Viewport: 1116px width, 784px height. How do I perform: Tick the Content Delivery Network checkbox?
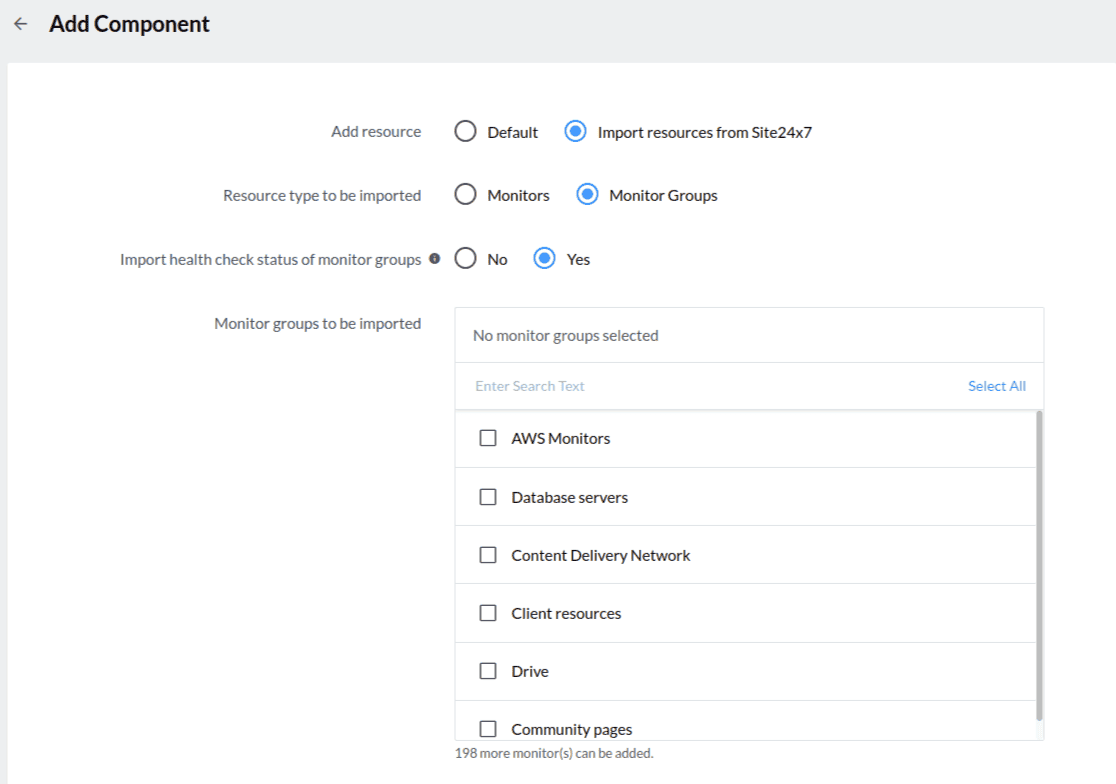488,555
